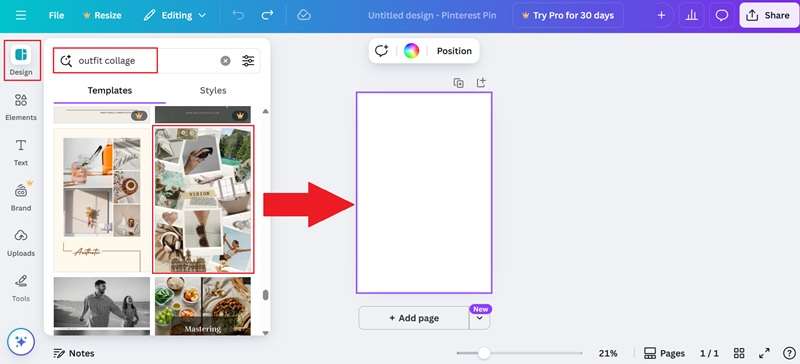Select the vision board photo collage template

[203, 200]
